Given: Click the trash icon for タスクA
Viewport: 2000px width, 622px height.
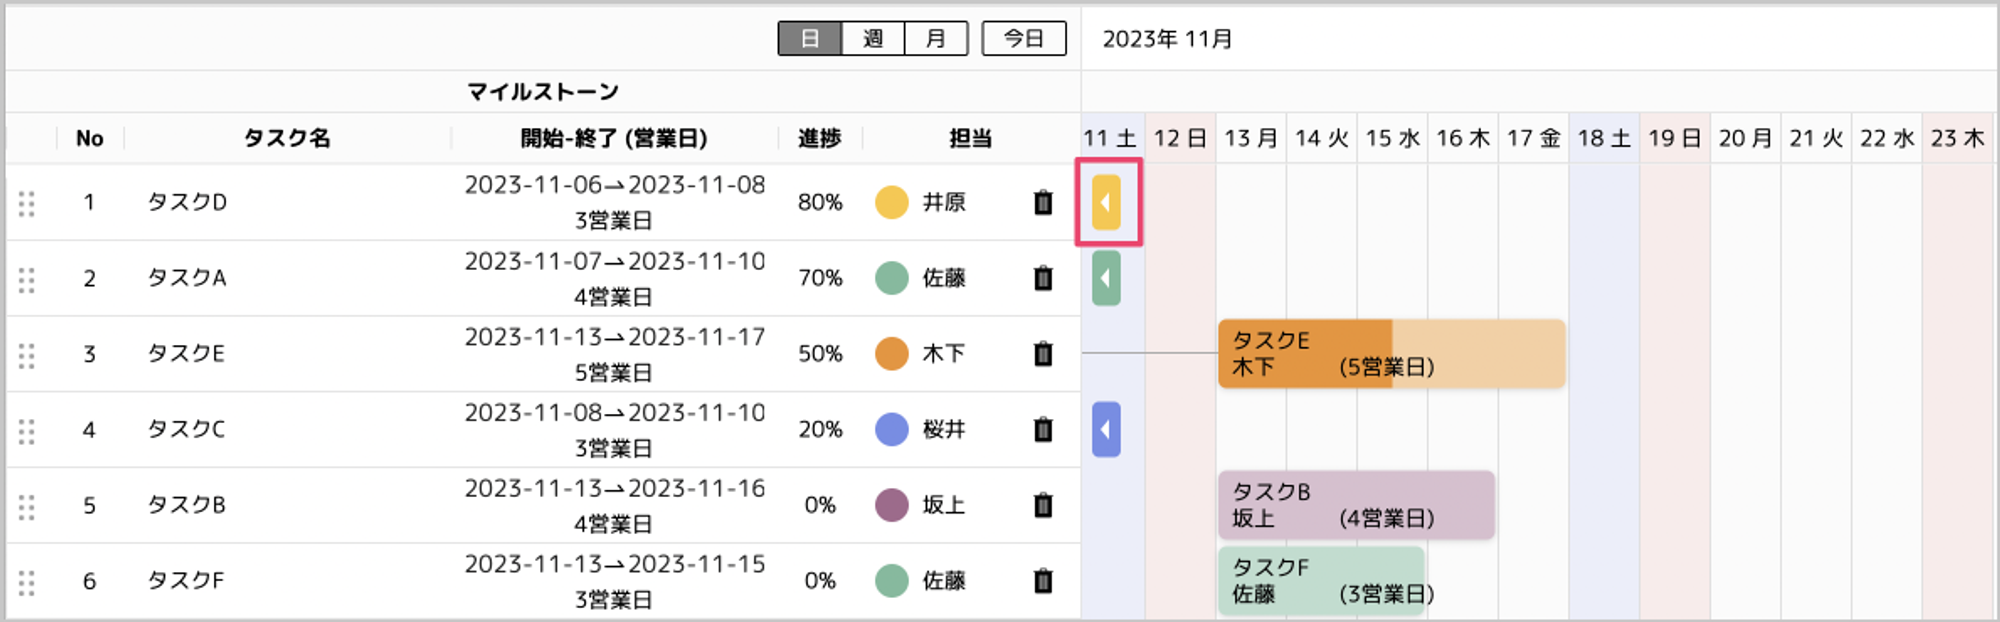Looking at the screenshot, I should (1043, 278).
